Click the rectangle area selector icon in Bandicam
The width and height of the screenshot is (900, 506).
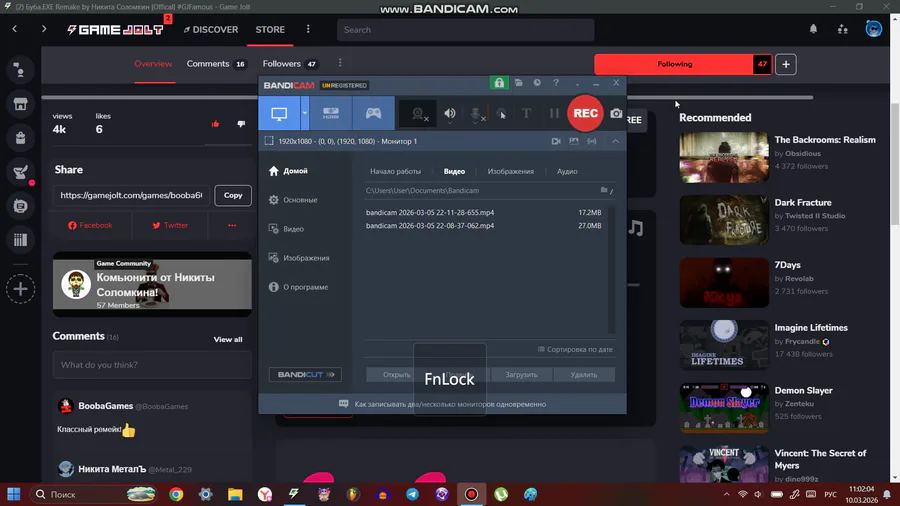point(269,141)
